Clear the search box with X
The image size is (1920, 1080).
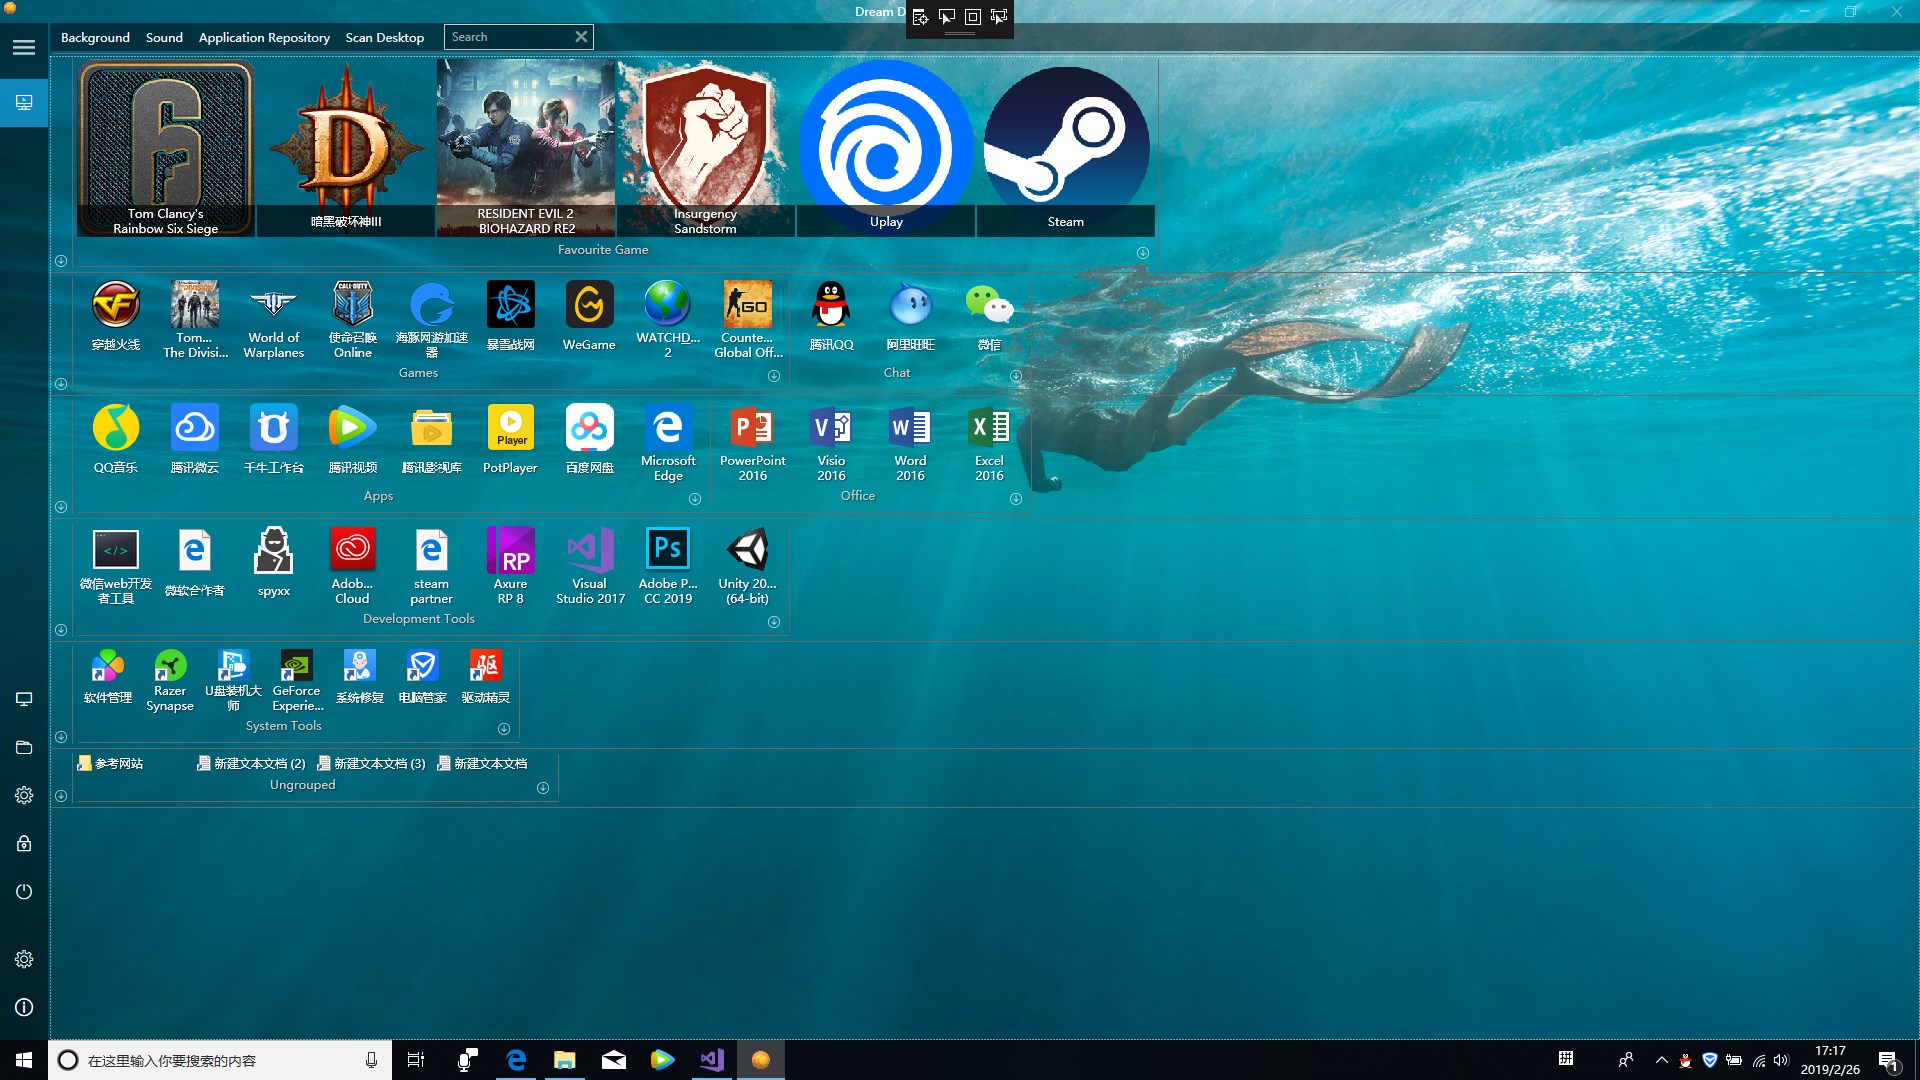(x=581, y=37)
